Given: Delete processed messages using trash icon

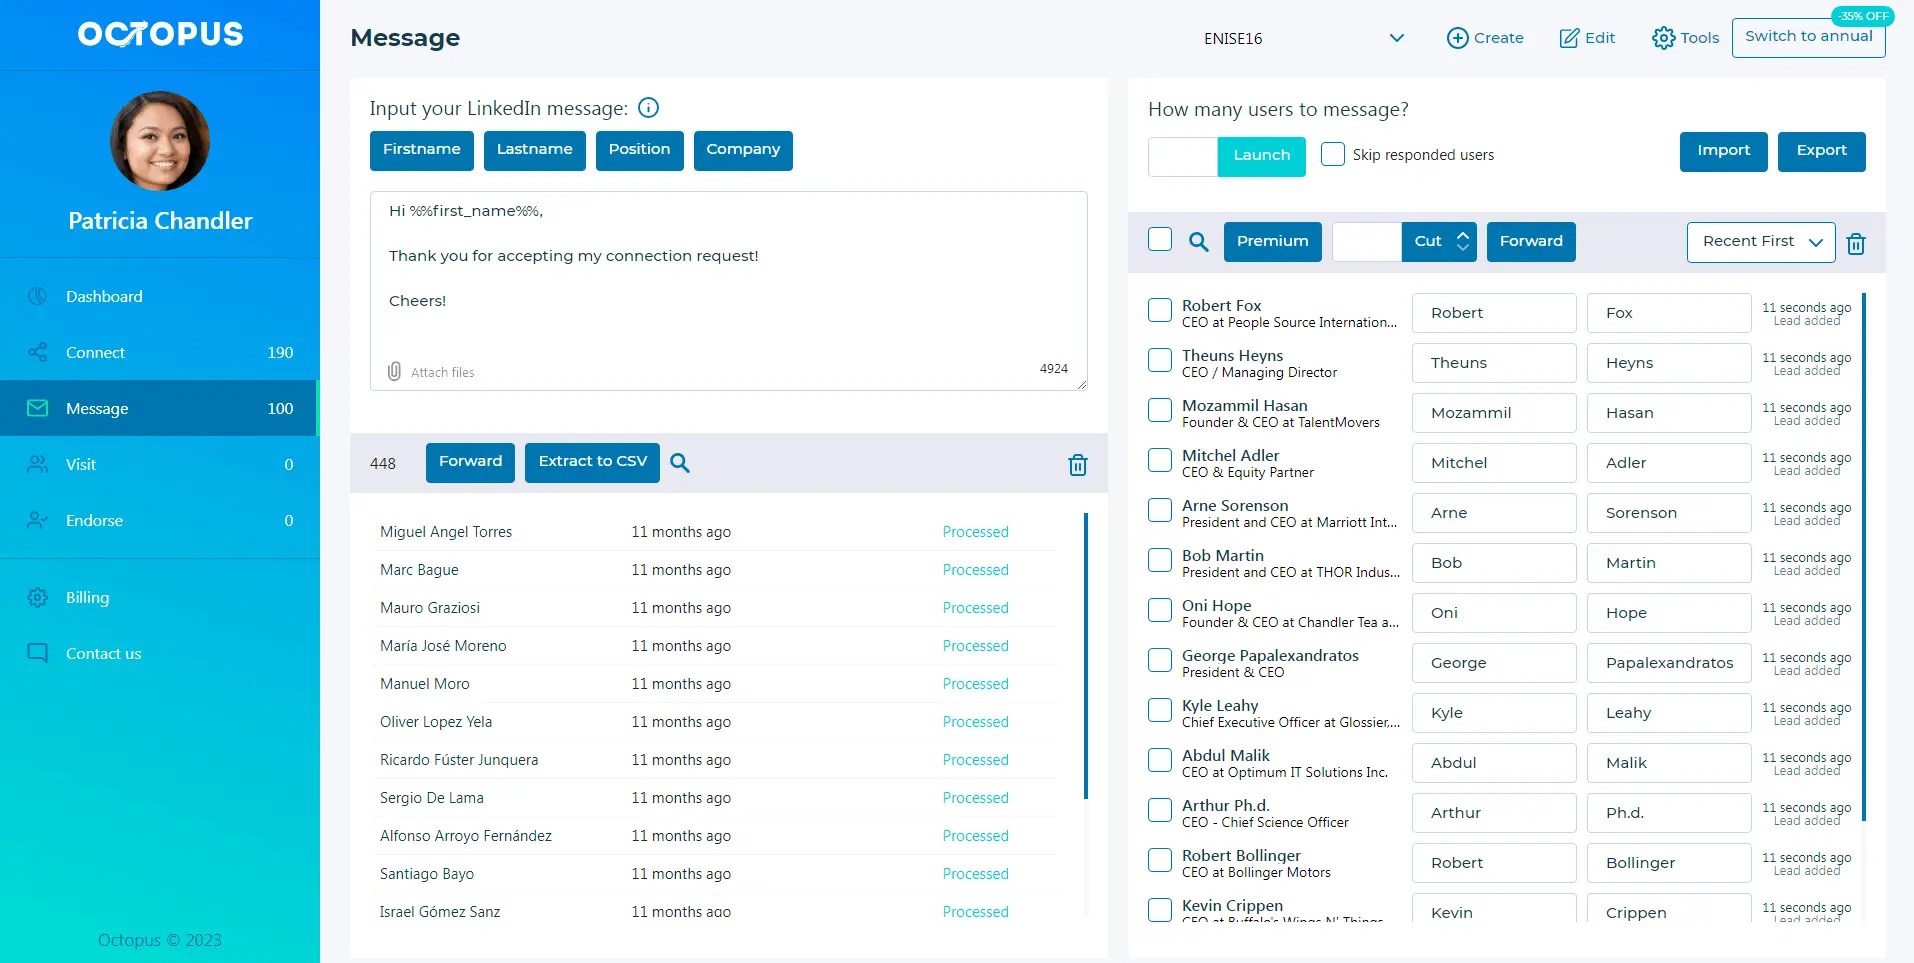Looking at the screenshot, I should point(1077,464).
